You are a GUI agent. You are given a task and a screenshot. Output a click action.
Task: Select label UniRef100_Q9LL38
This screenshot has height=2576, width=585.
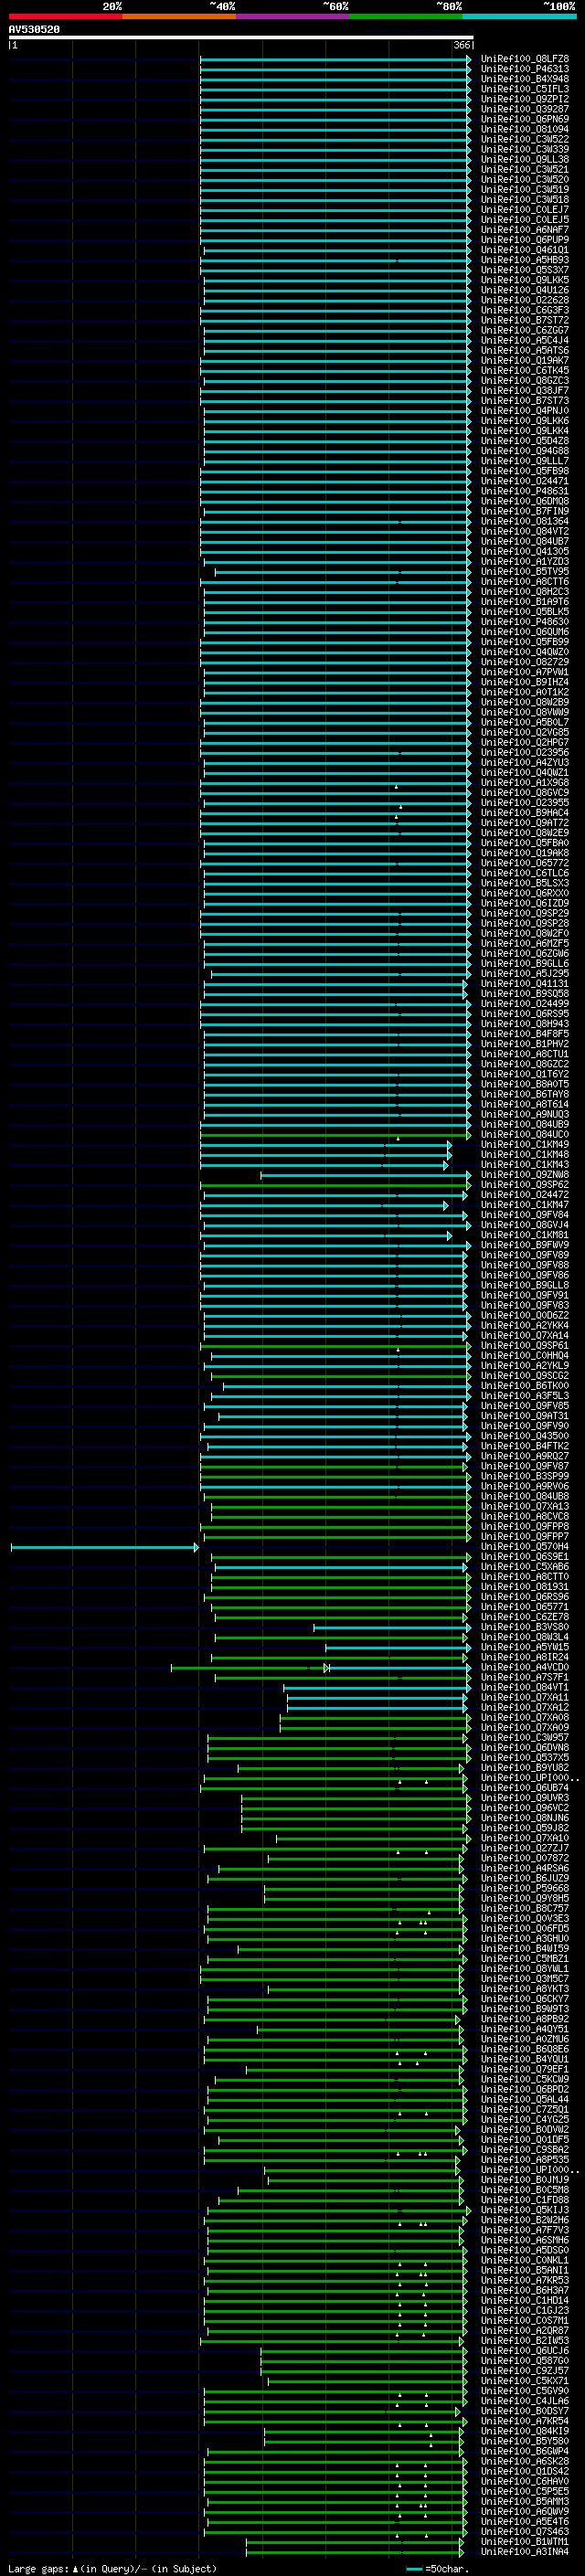click(525, 159)
